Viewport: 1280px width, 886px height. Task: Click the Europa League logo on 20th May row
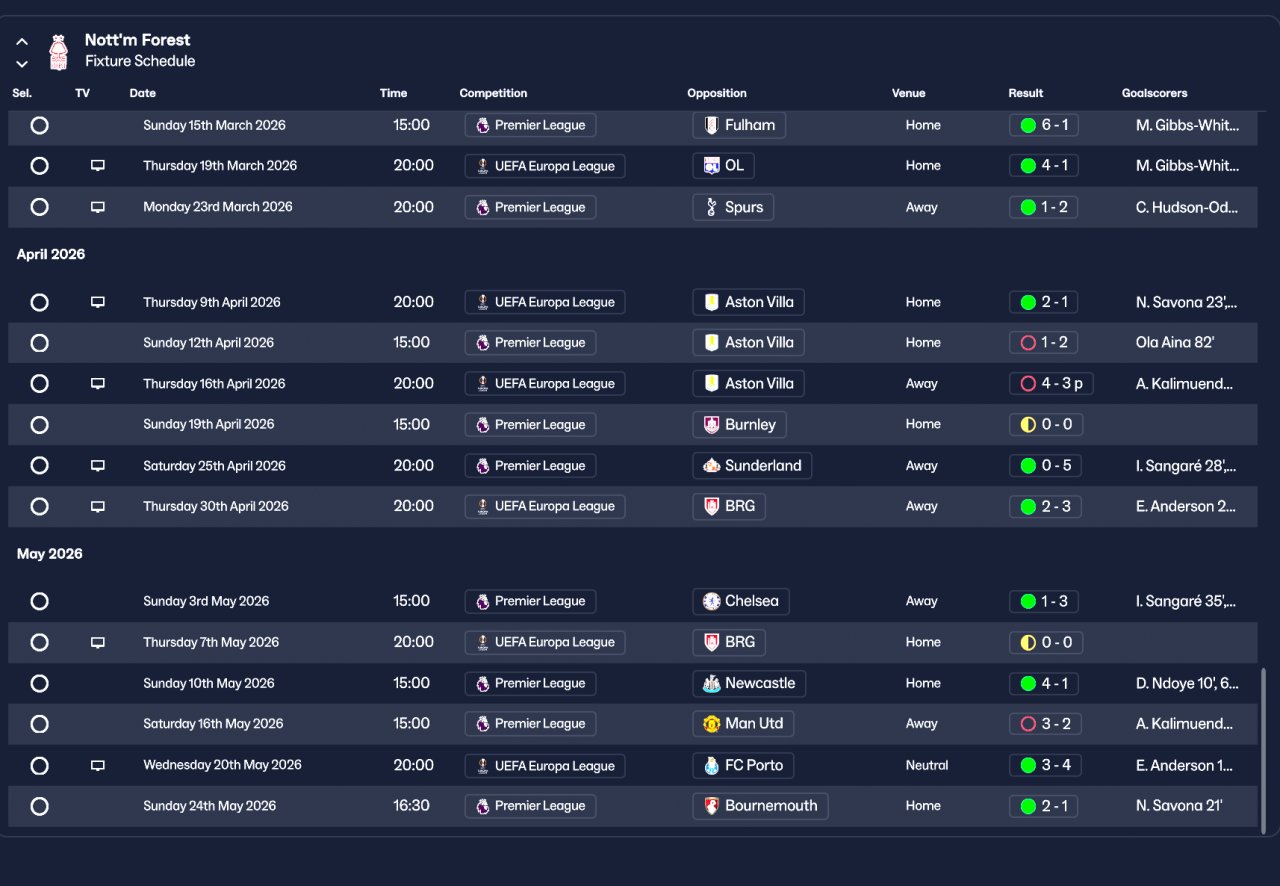483,766
